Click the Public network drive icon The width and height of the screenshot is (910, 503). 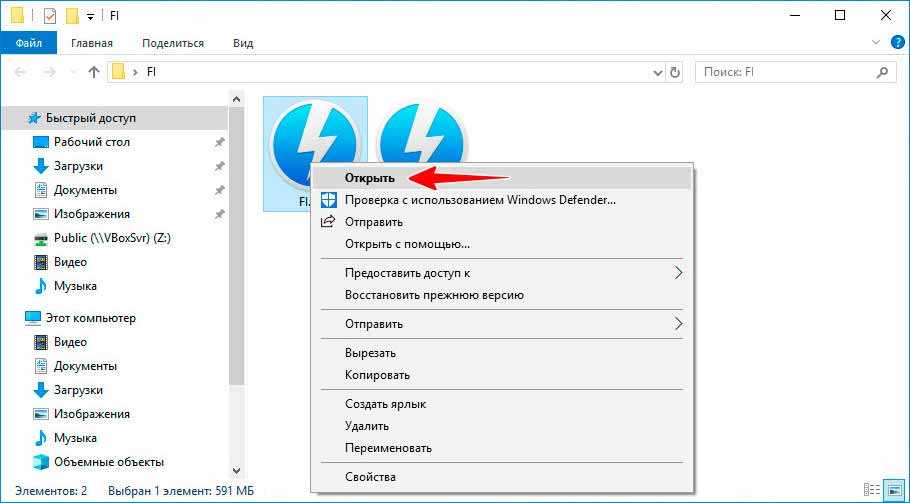(x=41, y=238)
